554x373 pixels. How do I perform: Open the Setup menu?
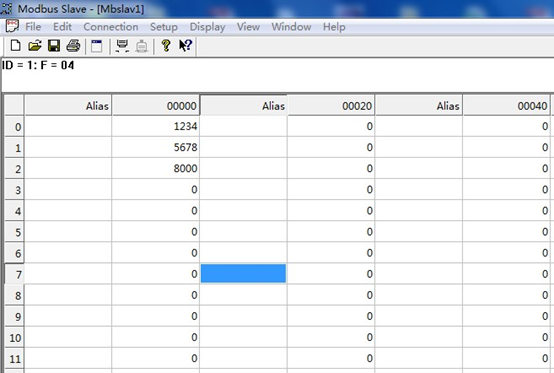click(164, 27)
